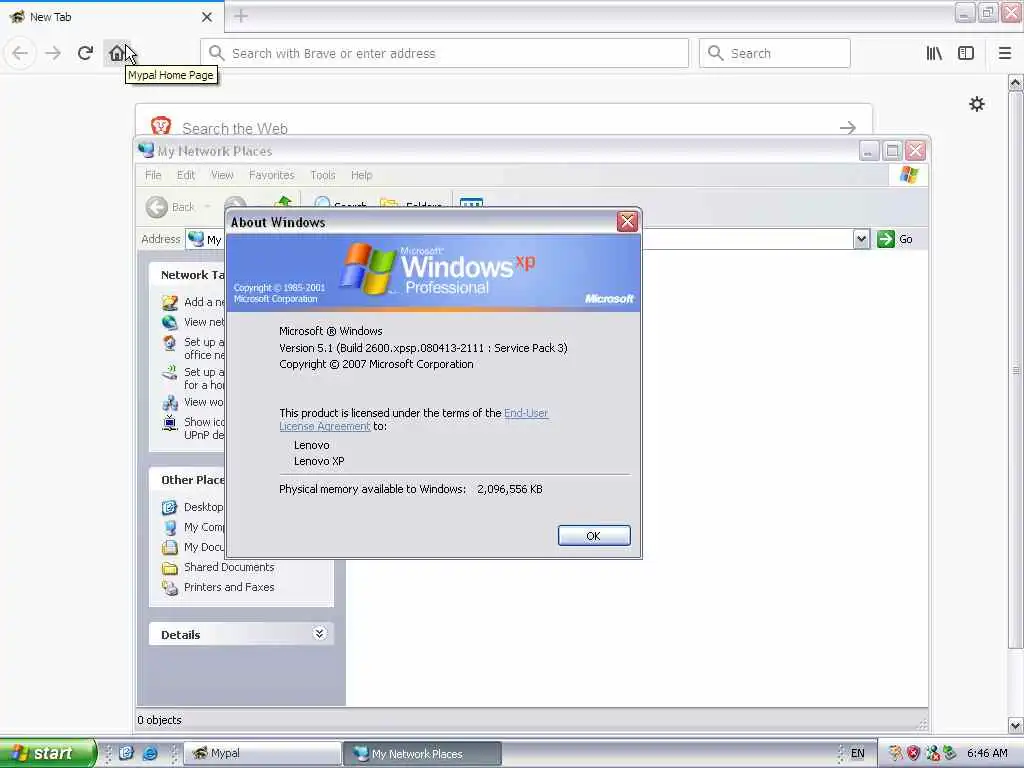Click OK in About Windows dialog
The image size is (1024, 768).
[594, 536]
